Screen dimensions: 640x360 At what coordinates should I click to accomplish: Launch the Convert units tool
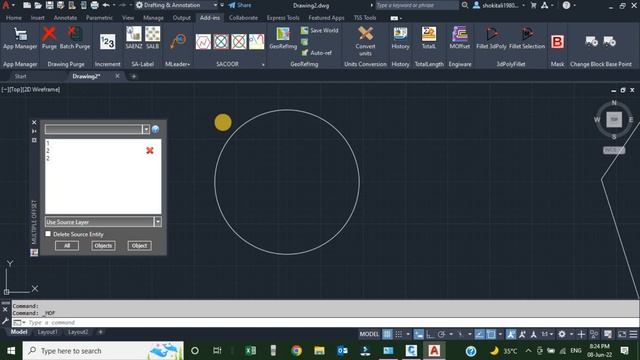coord(365,41)
